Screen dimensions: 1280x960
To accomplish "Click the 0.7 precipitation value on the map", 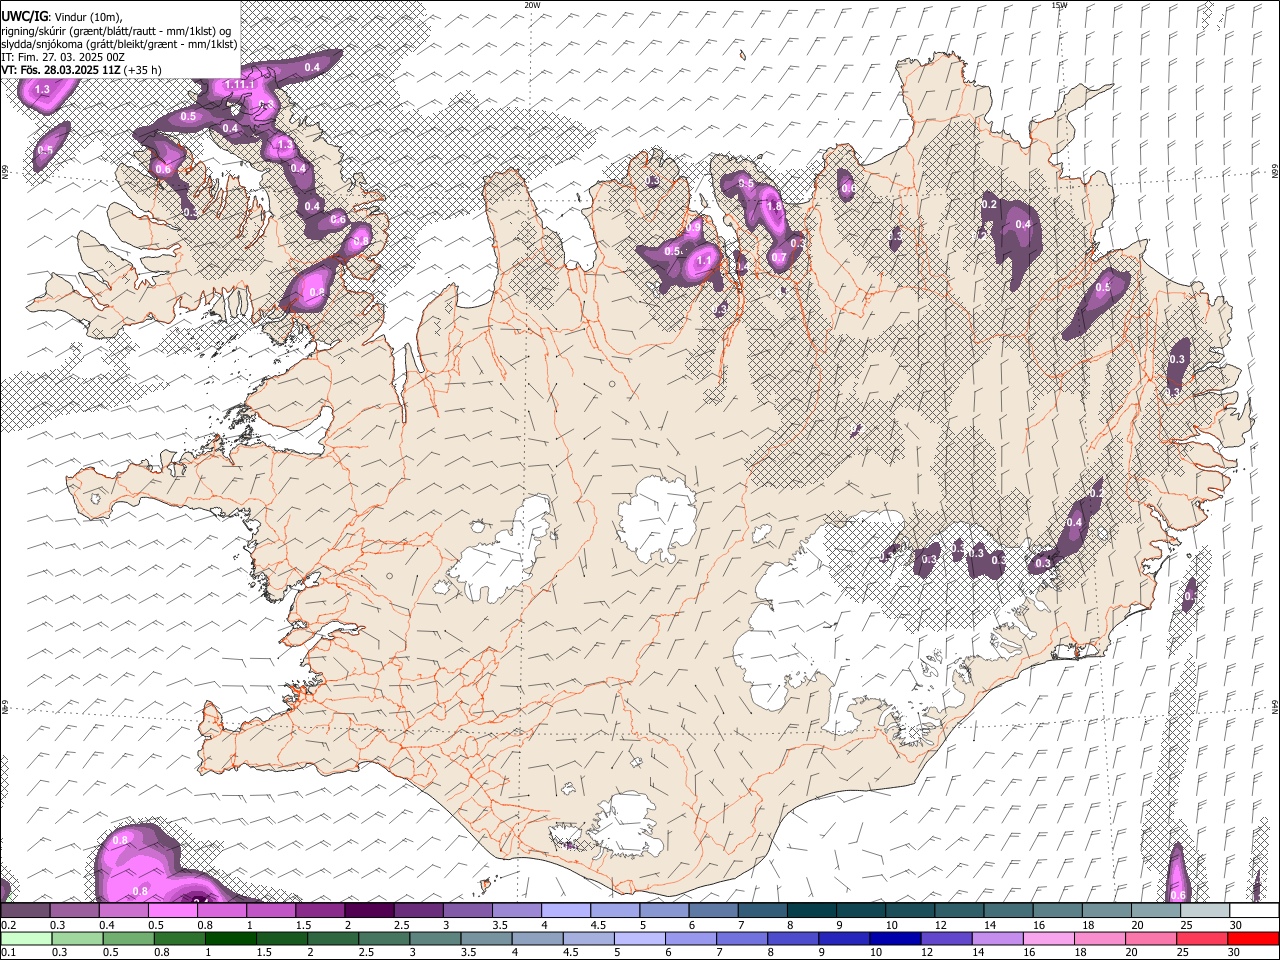I will pos(779,257).
